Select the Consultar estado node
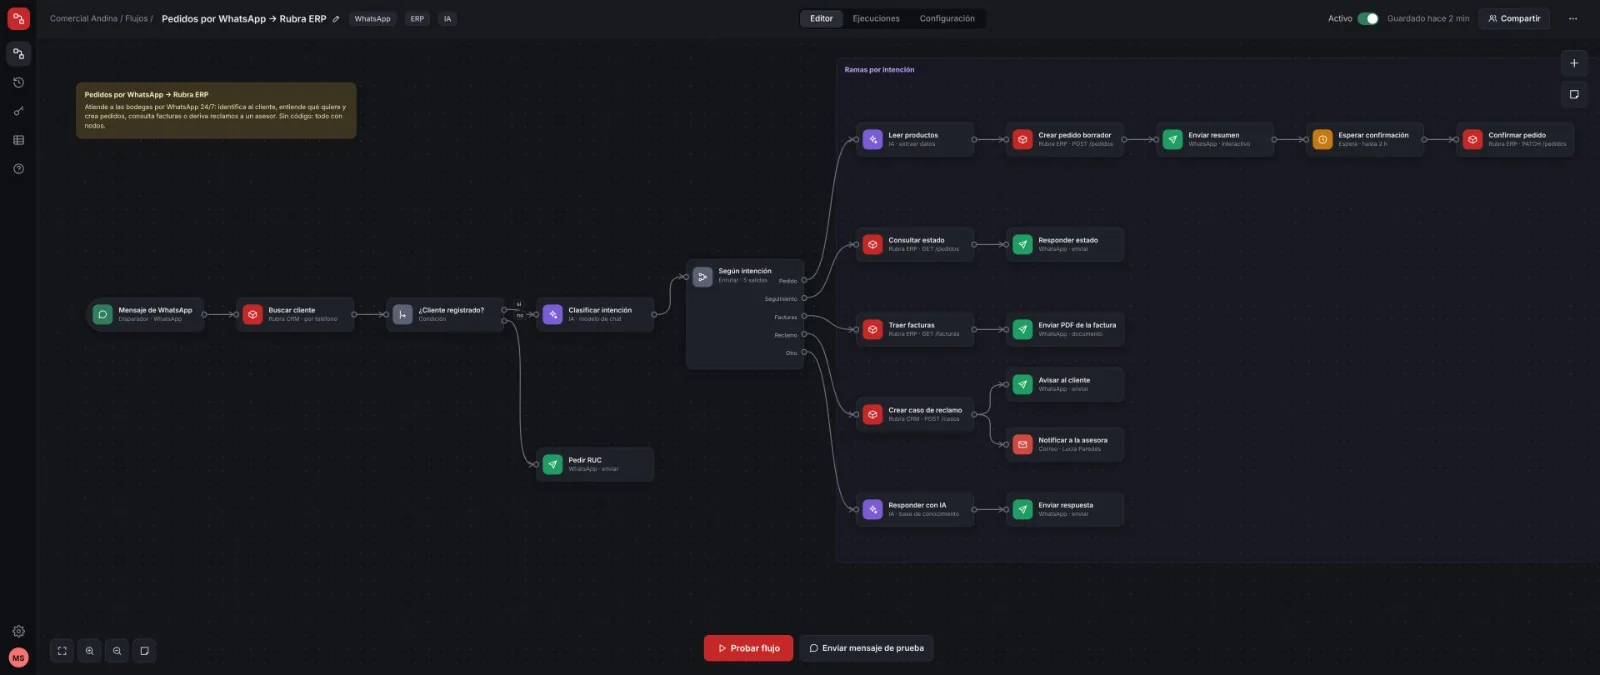1600x675 pixels. click(x=915, y=244)
